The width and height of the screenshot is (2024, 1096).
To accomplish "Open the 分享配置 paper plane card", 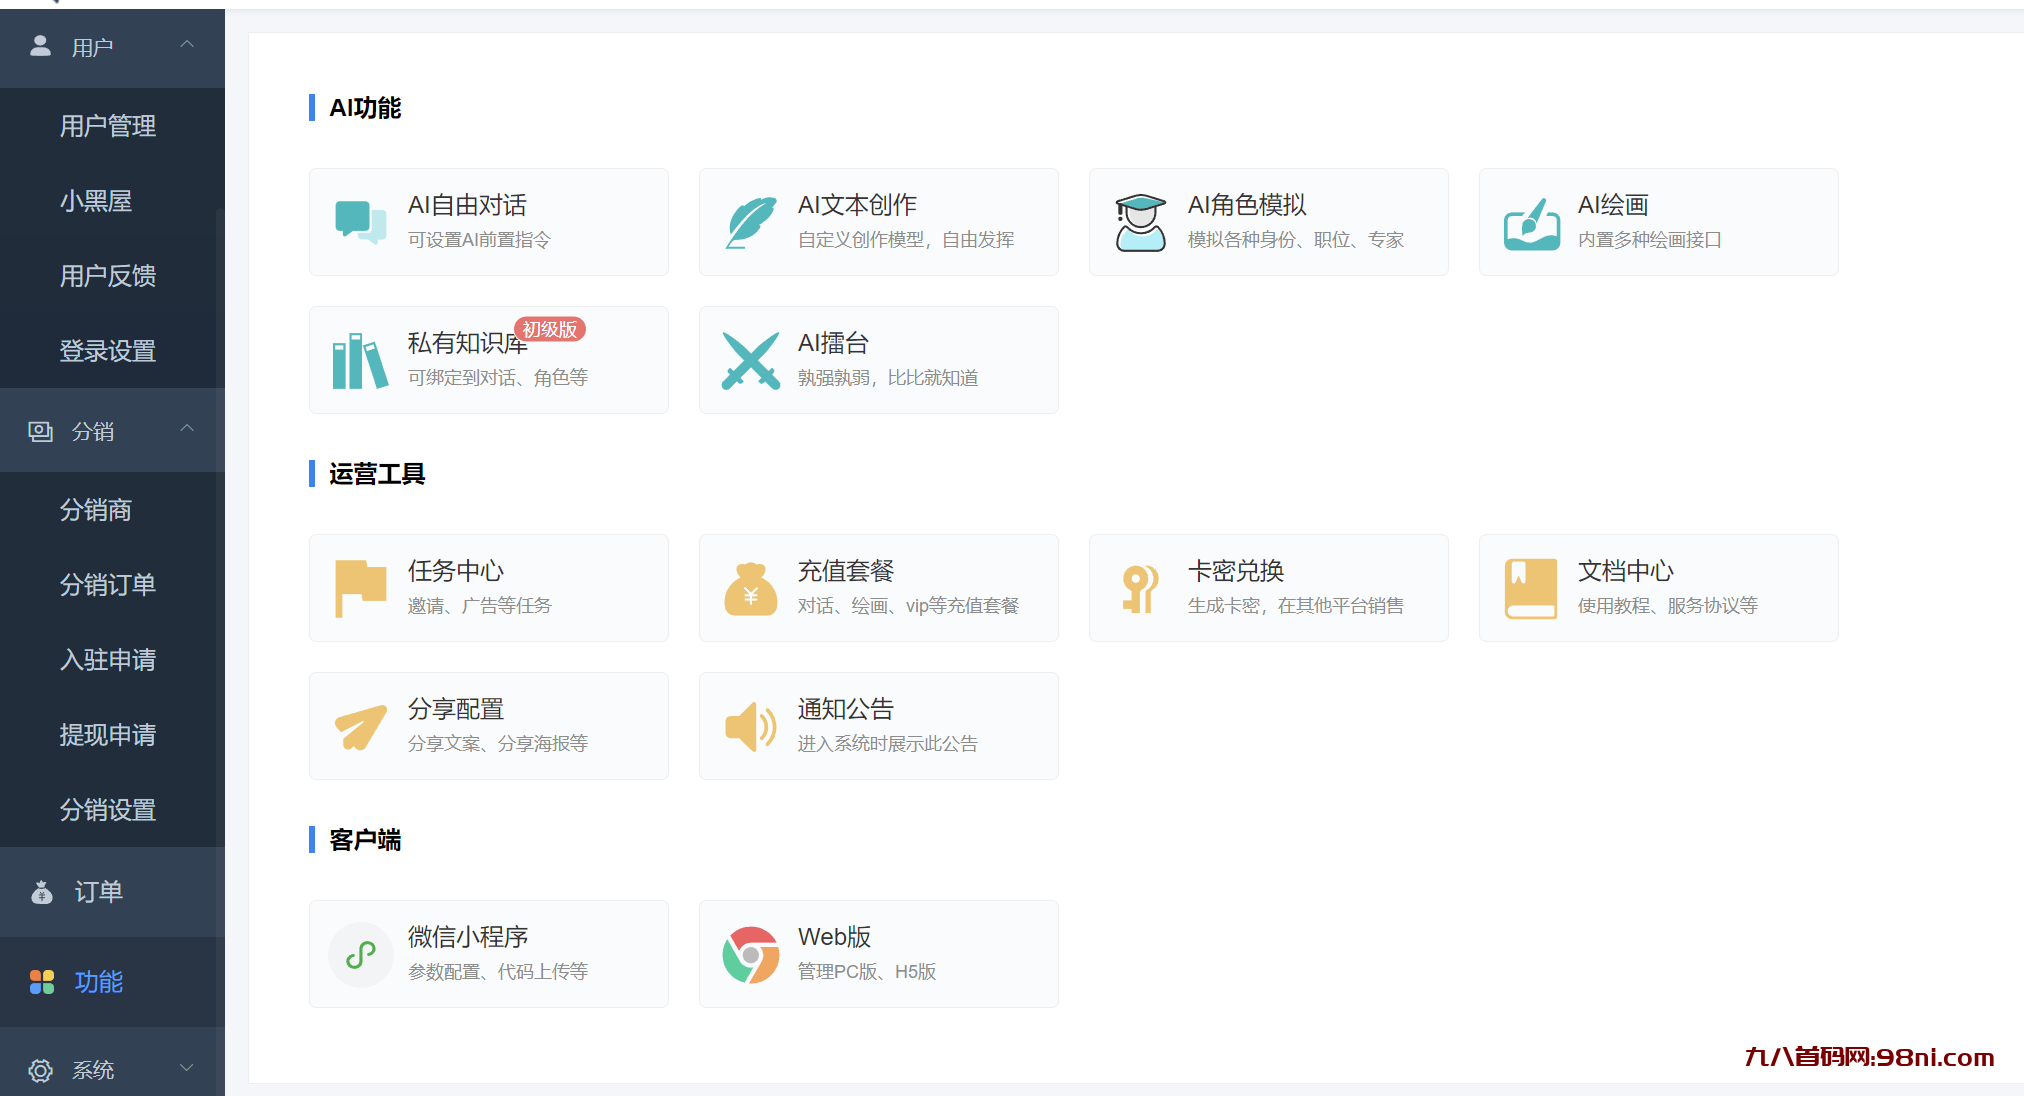I will click(x=488, y=726).
